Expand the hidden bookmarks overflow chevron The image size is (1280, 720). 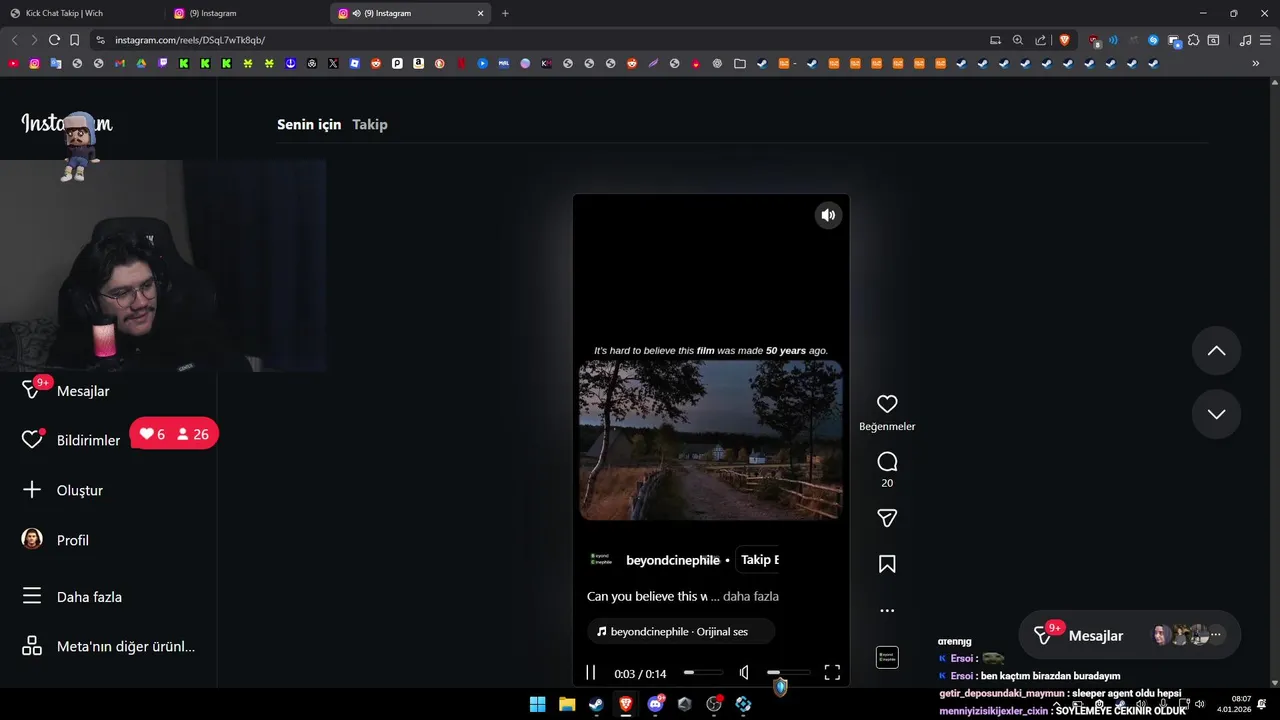[x=1256, y=63]
